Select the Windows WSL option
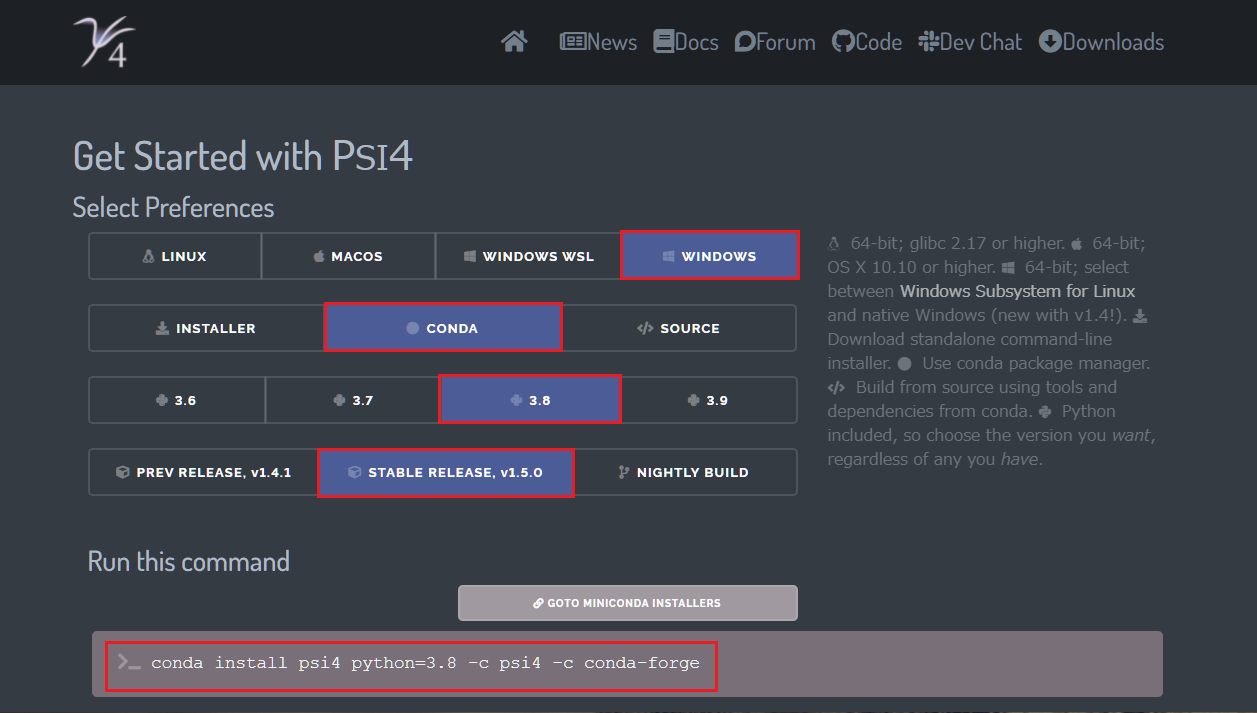Image resolution: width=1257 pixels, height=713 pixels. (528, 256)
